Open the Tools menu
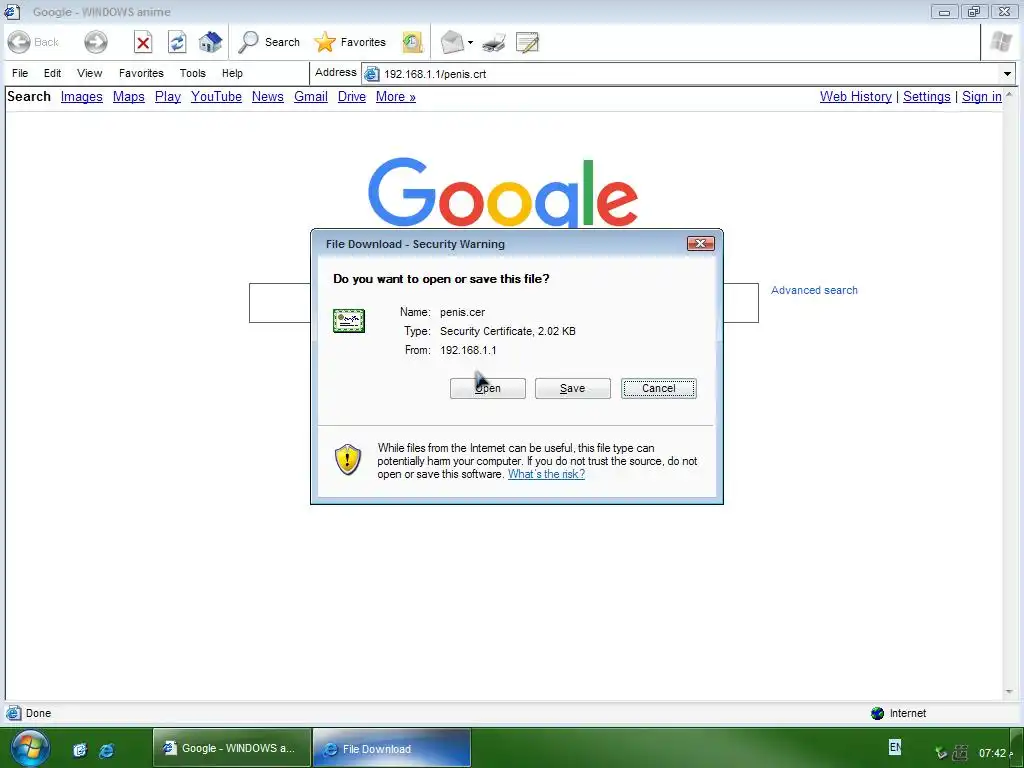 pyautogui.click(x=193, y=73)
